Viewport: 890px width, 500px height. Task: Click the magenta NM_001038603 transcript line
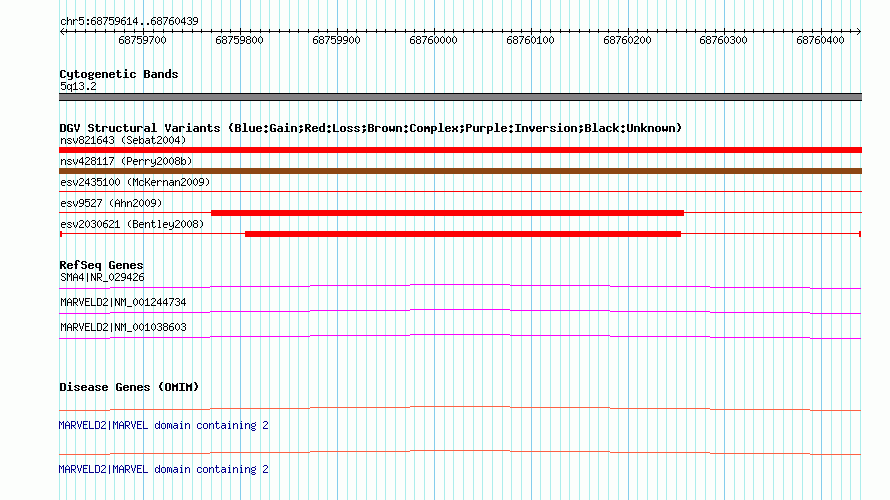point(460,337)
